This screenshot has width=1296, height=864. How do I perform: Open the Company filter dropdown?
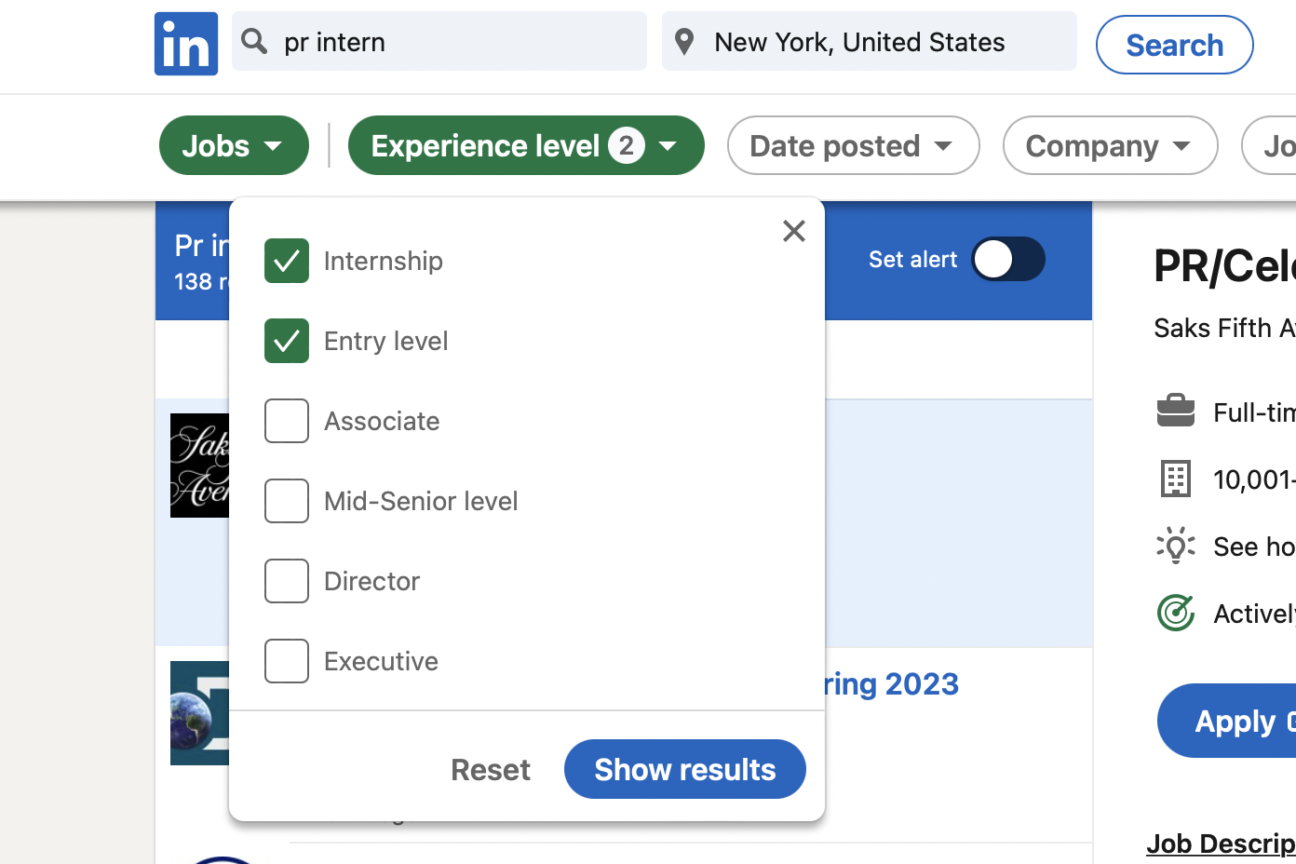1110,146
